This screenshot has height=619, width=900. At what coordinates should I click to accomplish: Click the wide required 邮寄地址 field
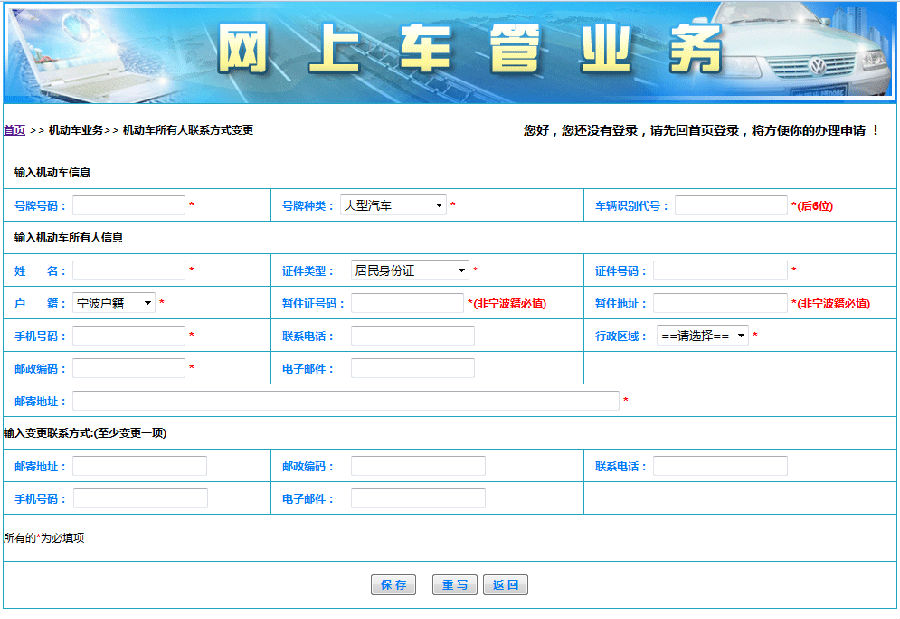tap(345, 401)
